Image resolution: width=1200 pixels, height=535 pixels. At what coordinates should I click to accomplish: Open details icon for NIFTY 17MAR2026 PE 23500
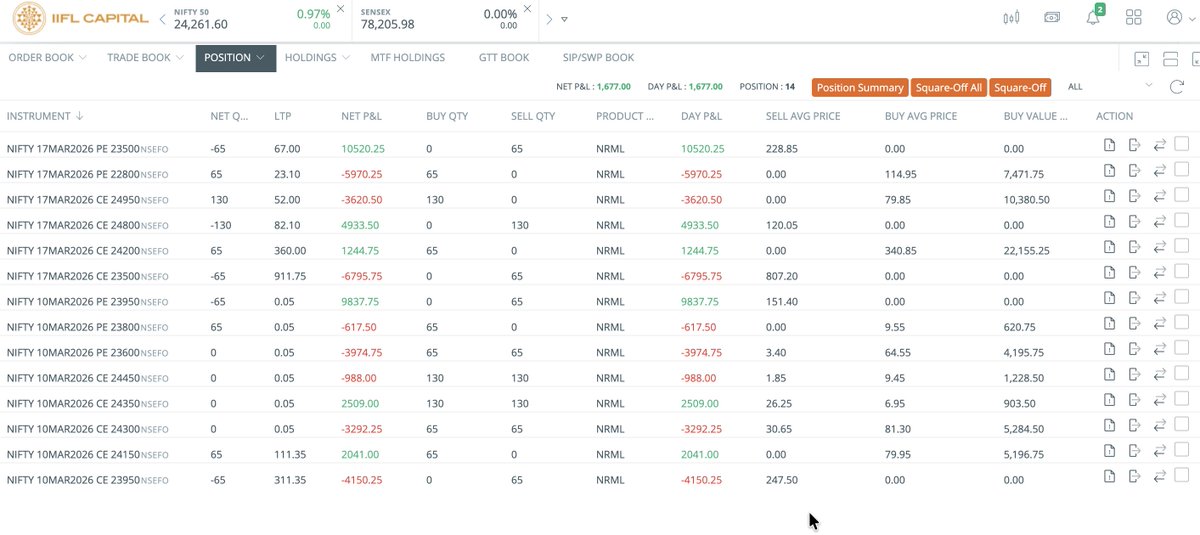pyautogui.click(x=1110, y=144)
